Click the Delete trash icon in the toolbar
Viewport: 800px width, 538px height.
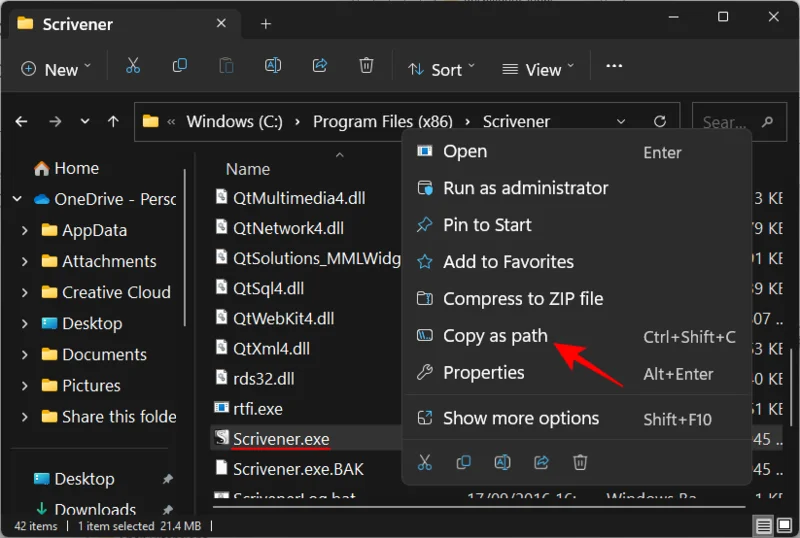pyautogui.click(x=366, y=66)
